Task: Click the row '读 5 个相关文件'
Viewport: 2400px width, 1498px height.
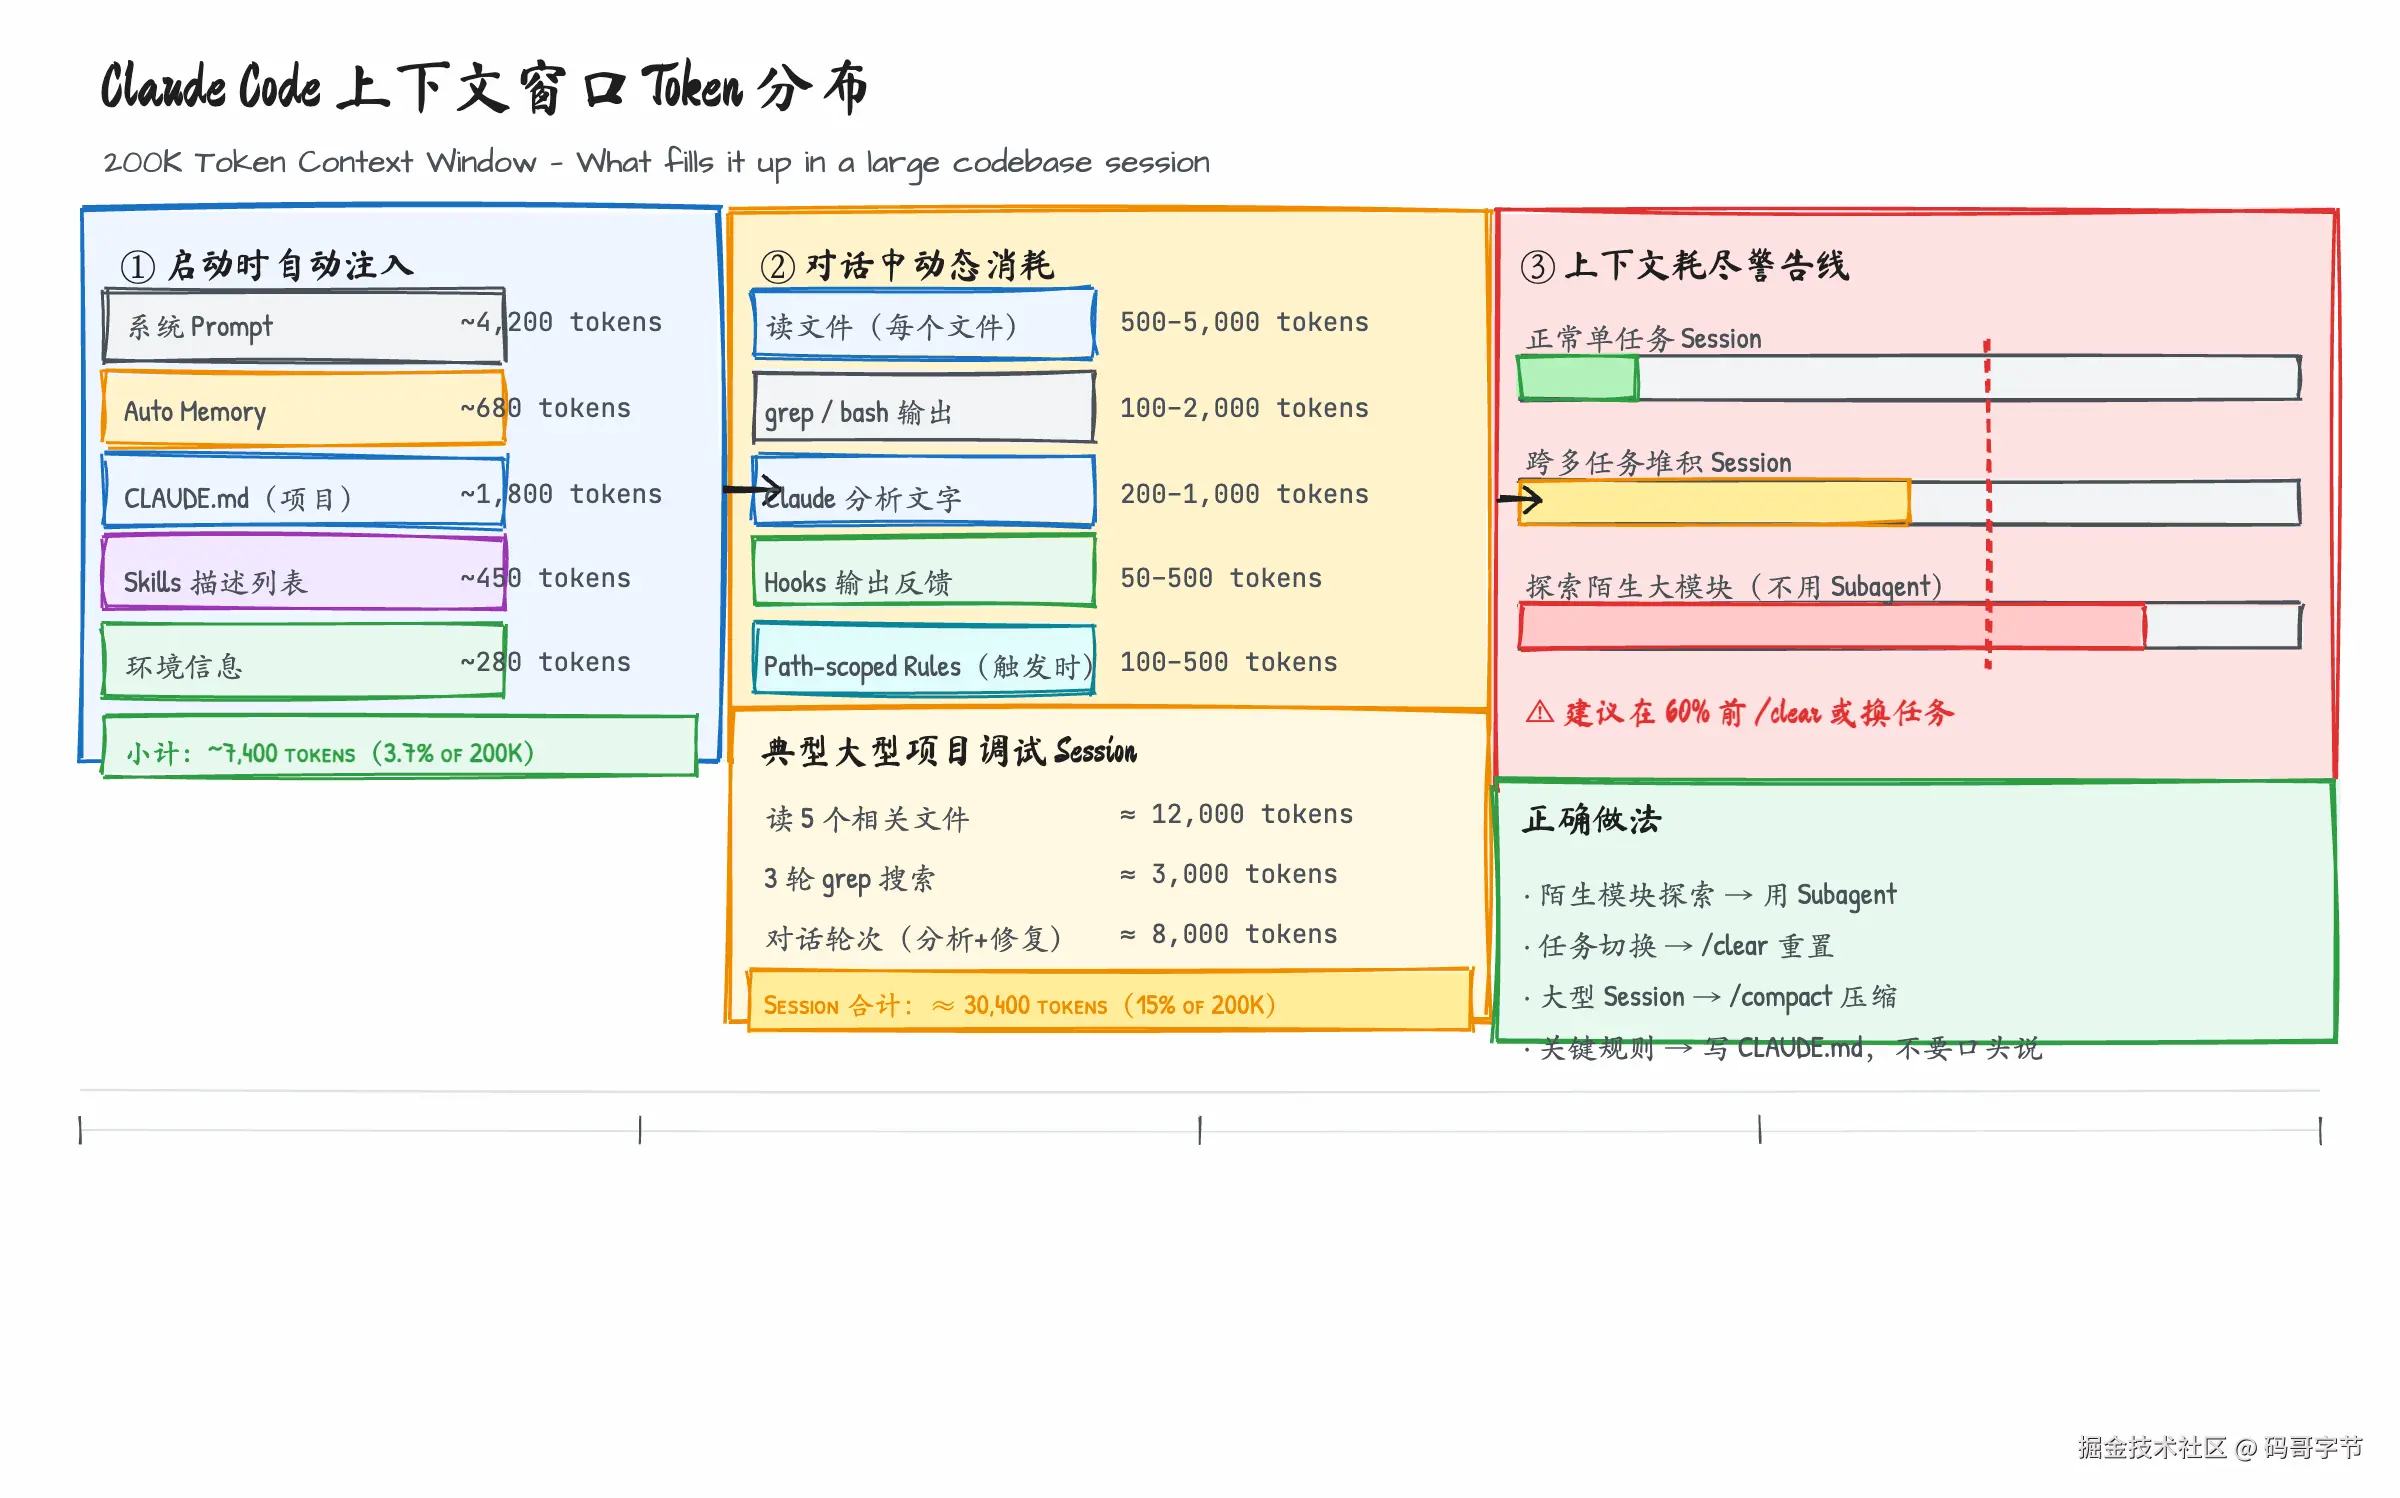Action: click(x=868, y=819)
